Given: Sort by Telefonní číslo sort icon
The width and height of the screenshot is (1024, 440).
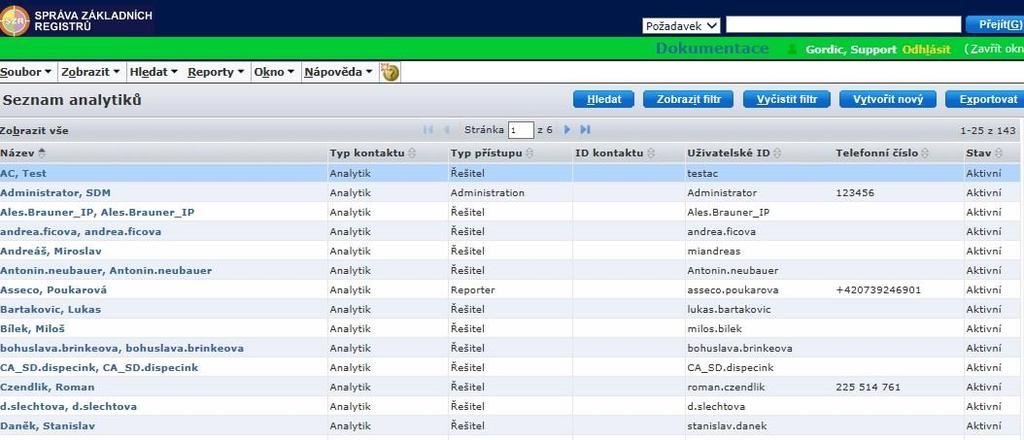Looking at the screenshot, I should click(x=925, y=153).
